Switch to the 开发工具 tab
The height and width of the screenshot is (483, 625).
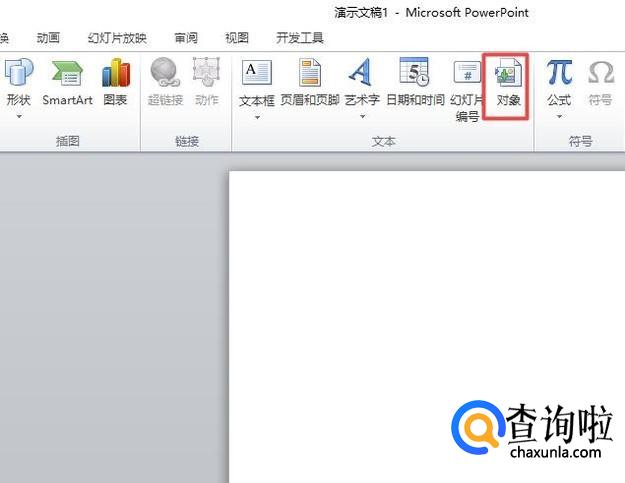click(x=299, y=38)
